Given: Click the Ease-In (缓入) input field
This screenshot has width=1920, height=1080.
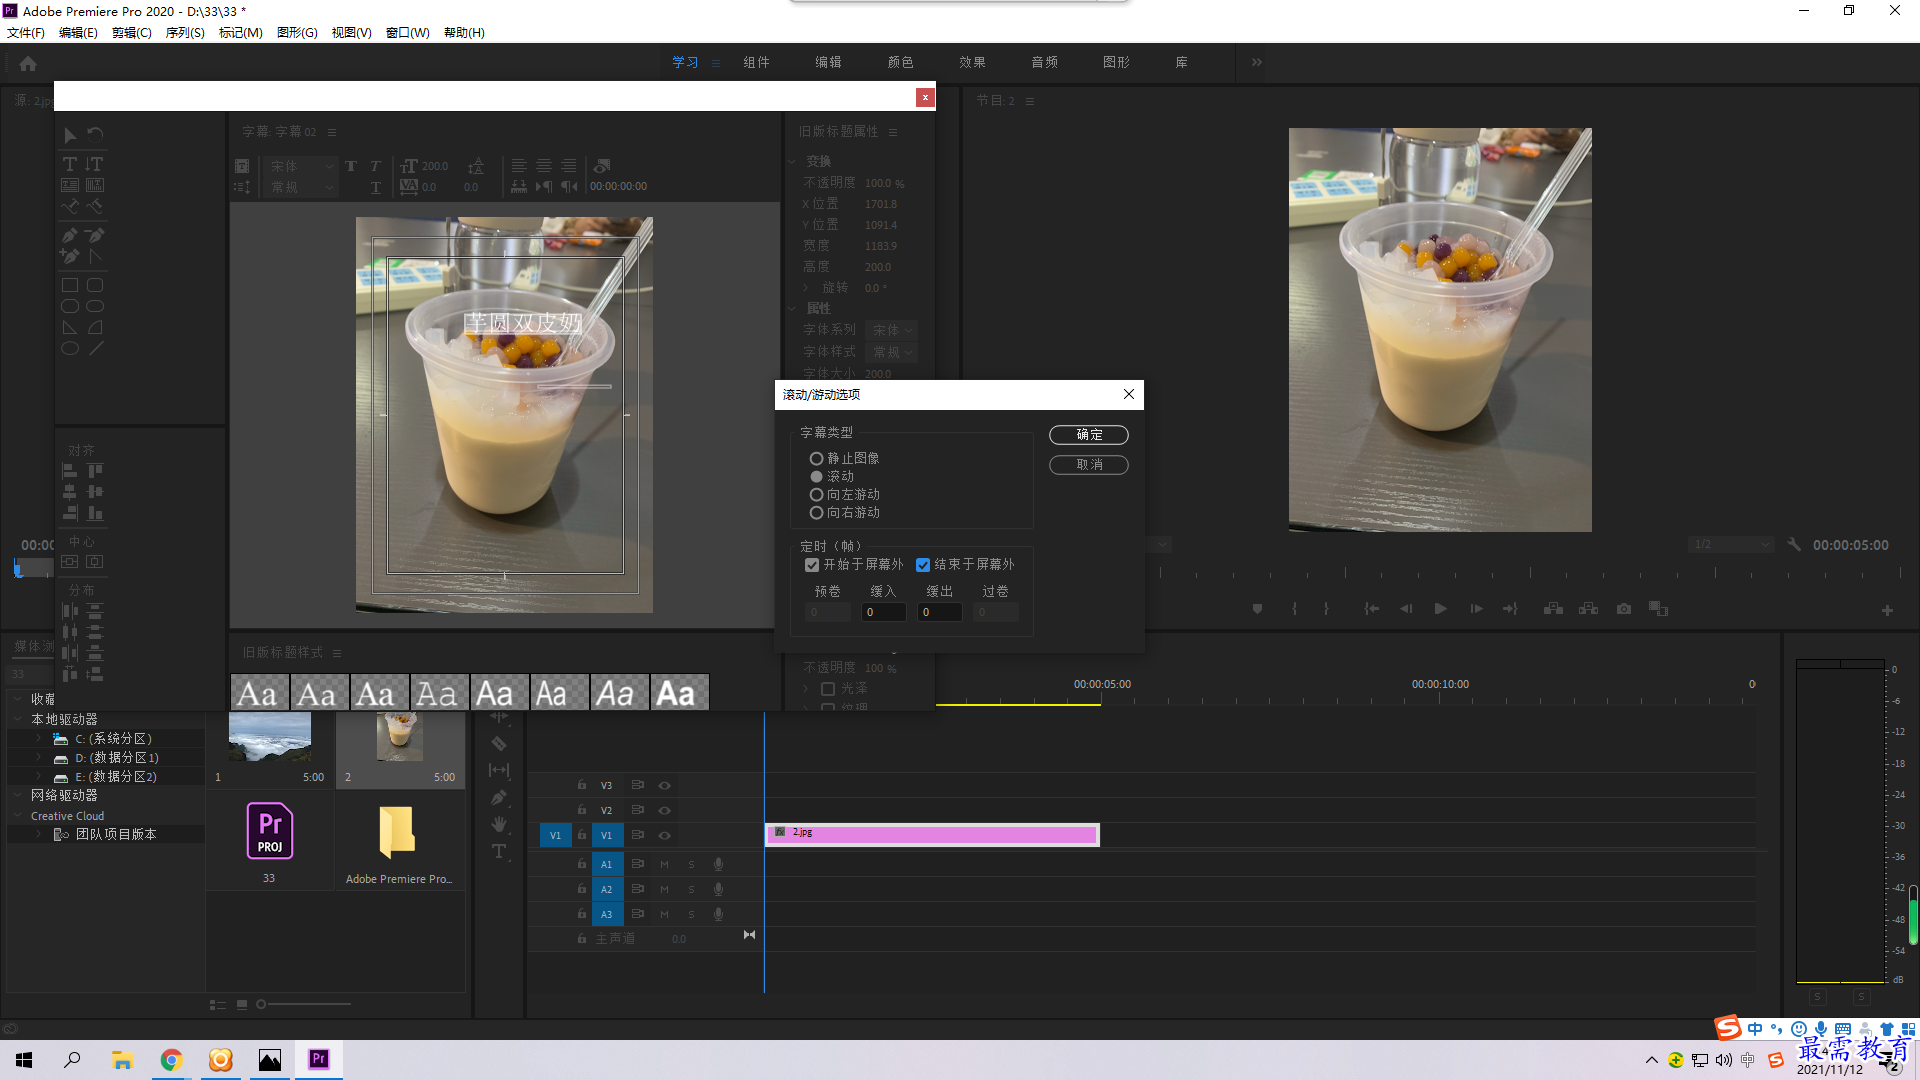Looking at the screenshot, I should (x=884, y=612).
